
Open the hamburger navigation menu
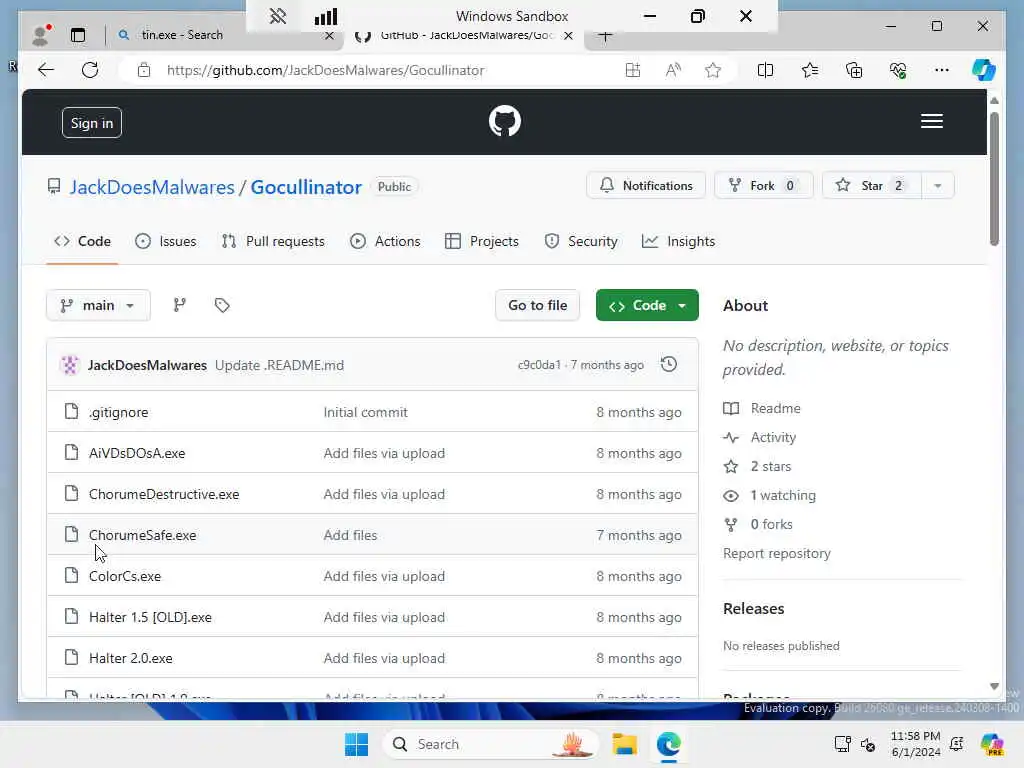(x=931, y=121)
